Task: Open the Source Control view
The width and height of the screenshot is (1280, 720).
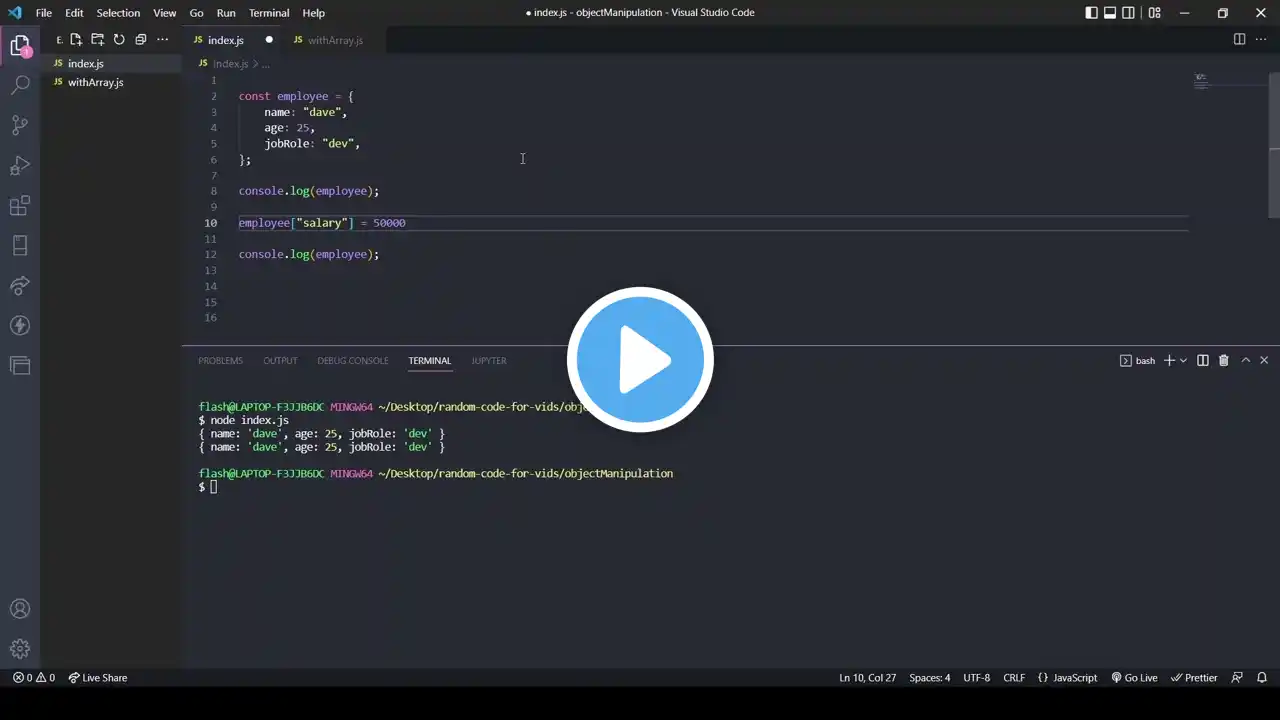Action: pyautogui.click(x=20, y=126)
